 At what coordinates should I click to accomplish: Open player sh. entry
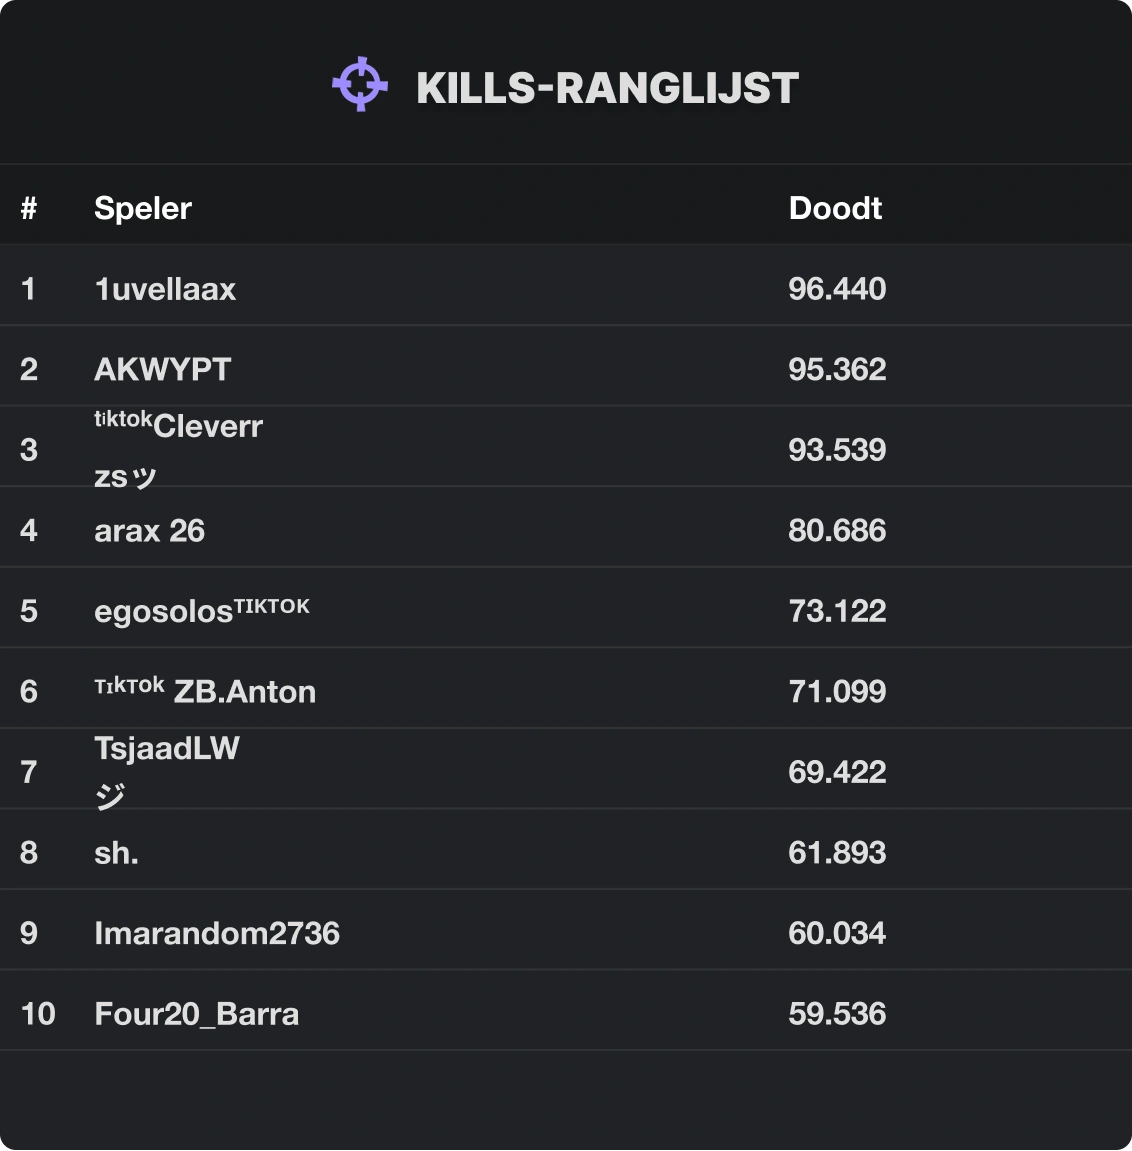click(116, 853)
